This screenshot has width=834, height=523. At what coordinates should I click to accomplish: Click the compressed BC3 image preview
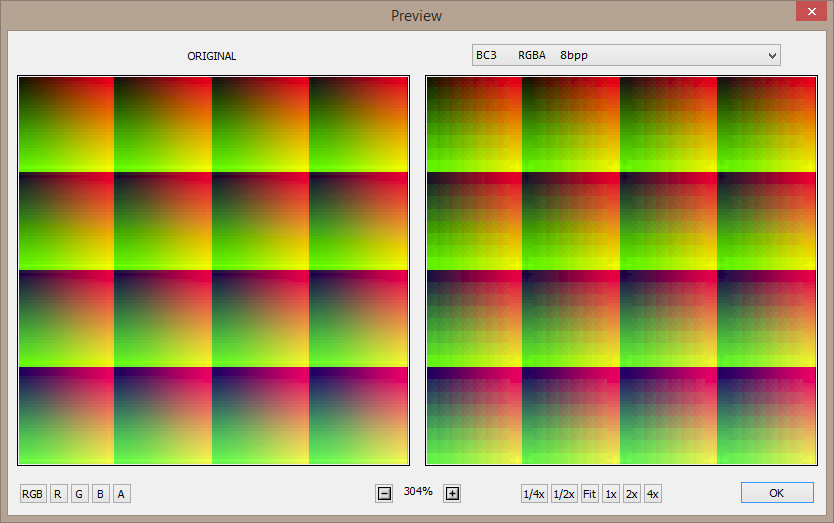tap(621, 270)
